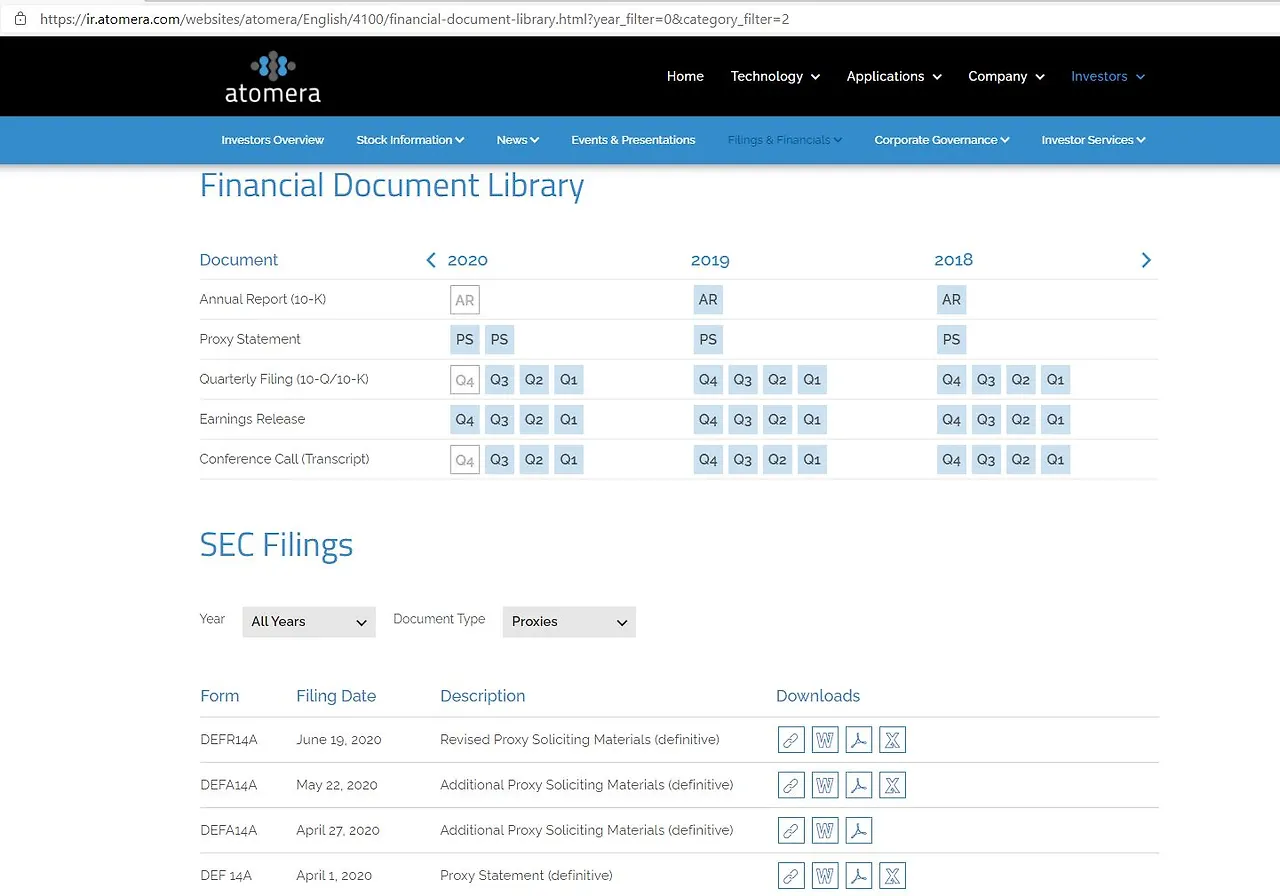Open 2020 Q1 Conference Call transcript
The height and width of the screenshot is (896, 1280).
(569, 460)
